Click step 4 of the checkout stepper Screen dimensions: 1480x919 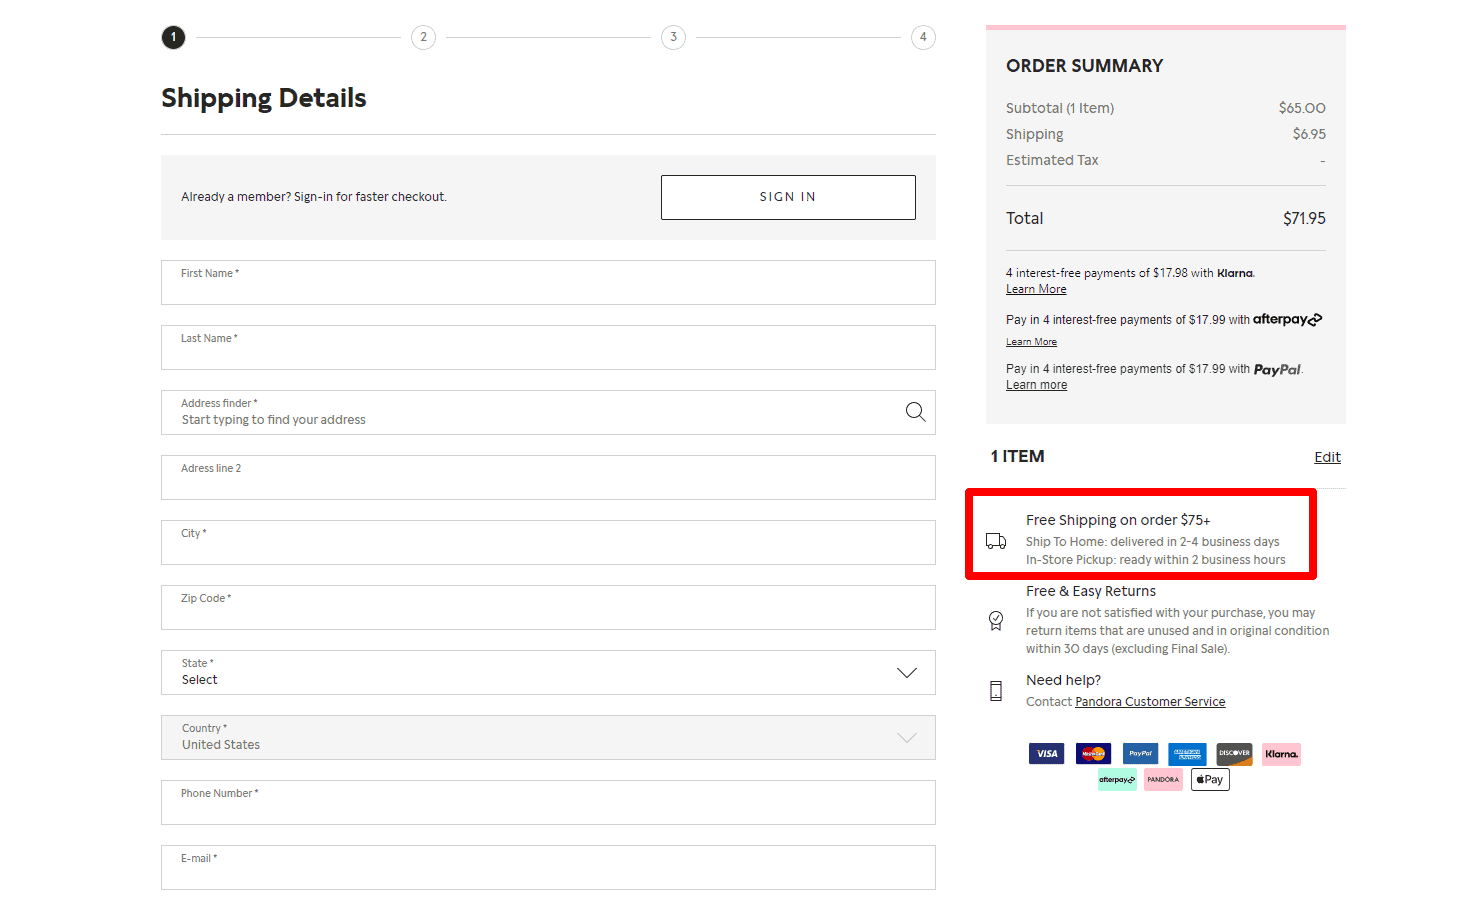click(923, 37)
